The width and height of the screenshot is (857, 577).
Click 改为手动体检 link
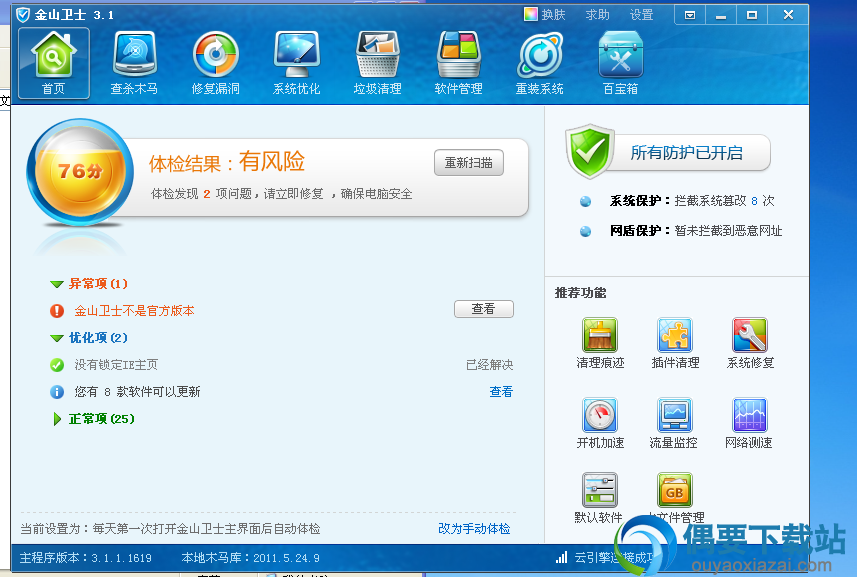point(474,529)
